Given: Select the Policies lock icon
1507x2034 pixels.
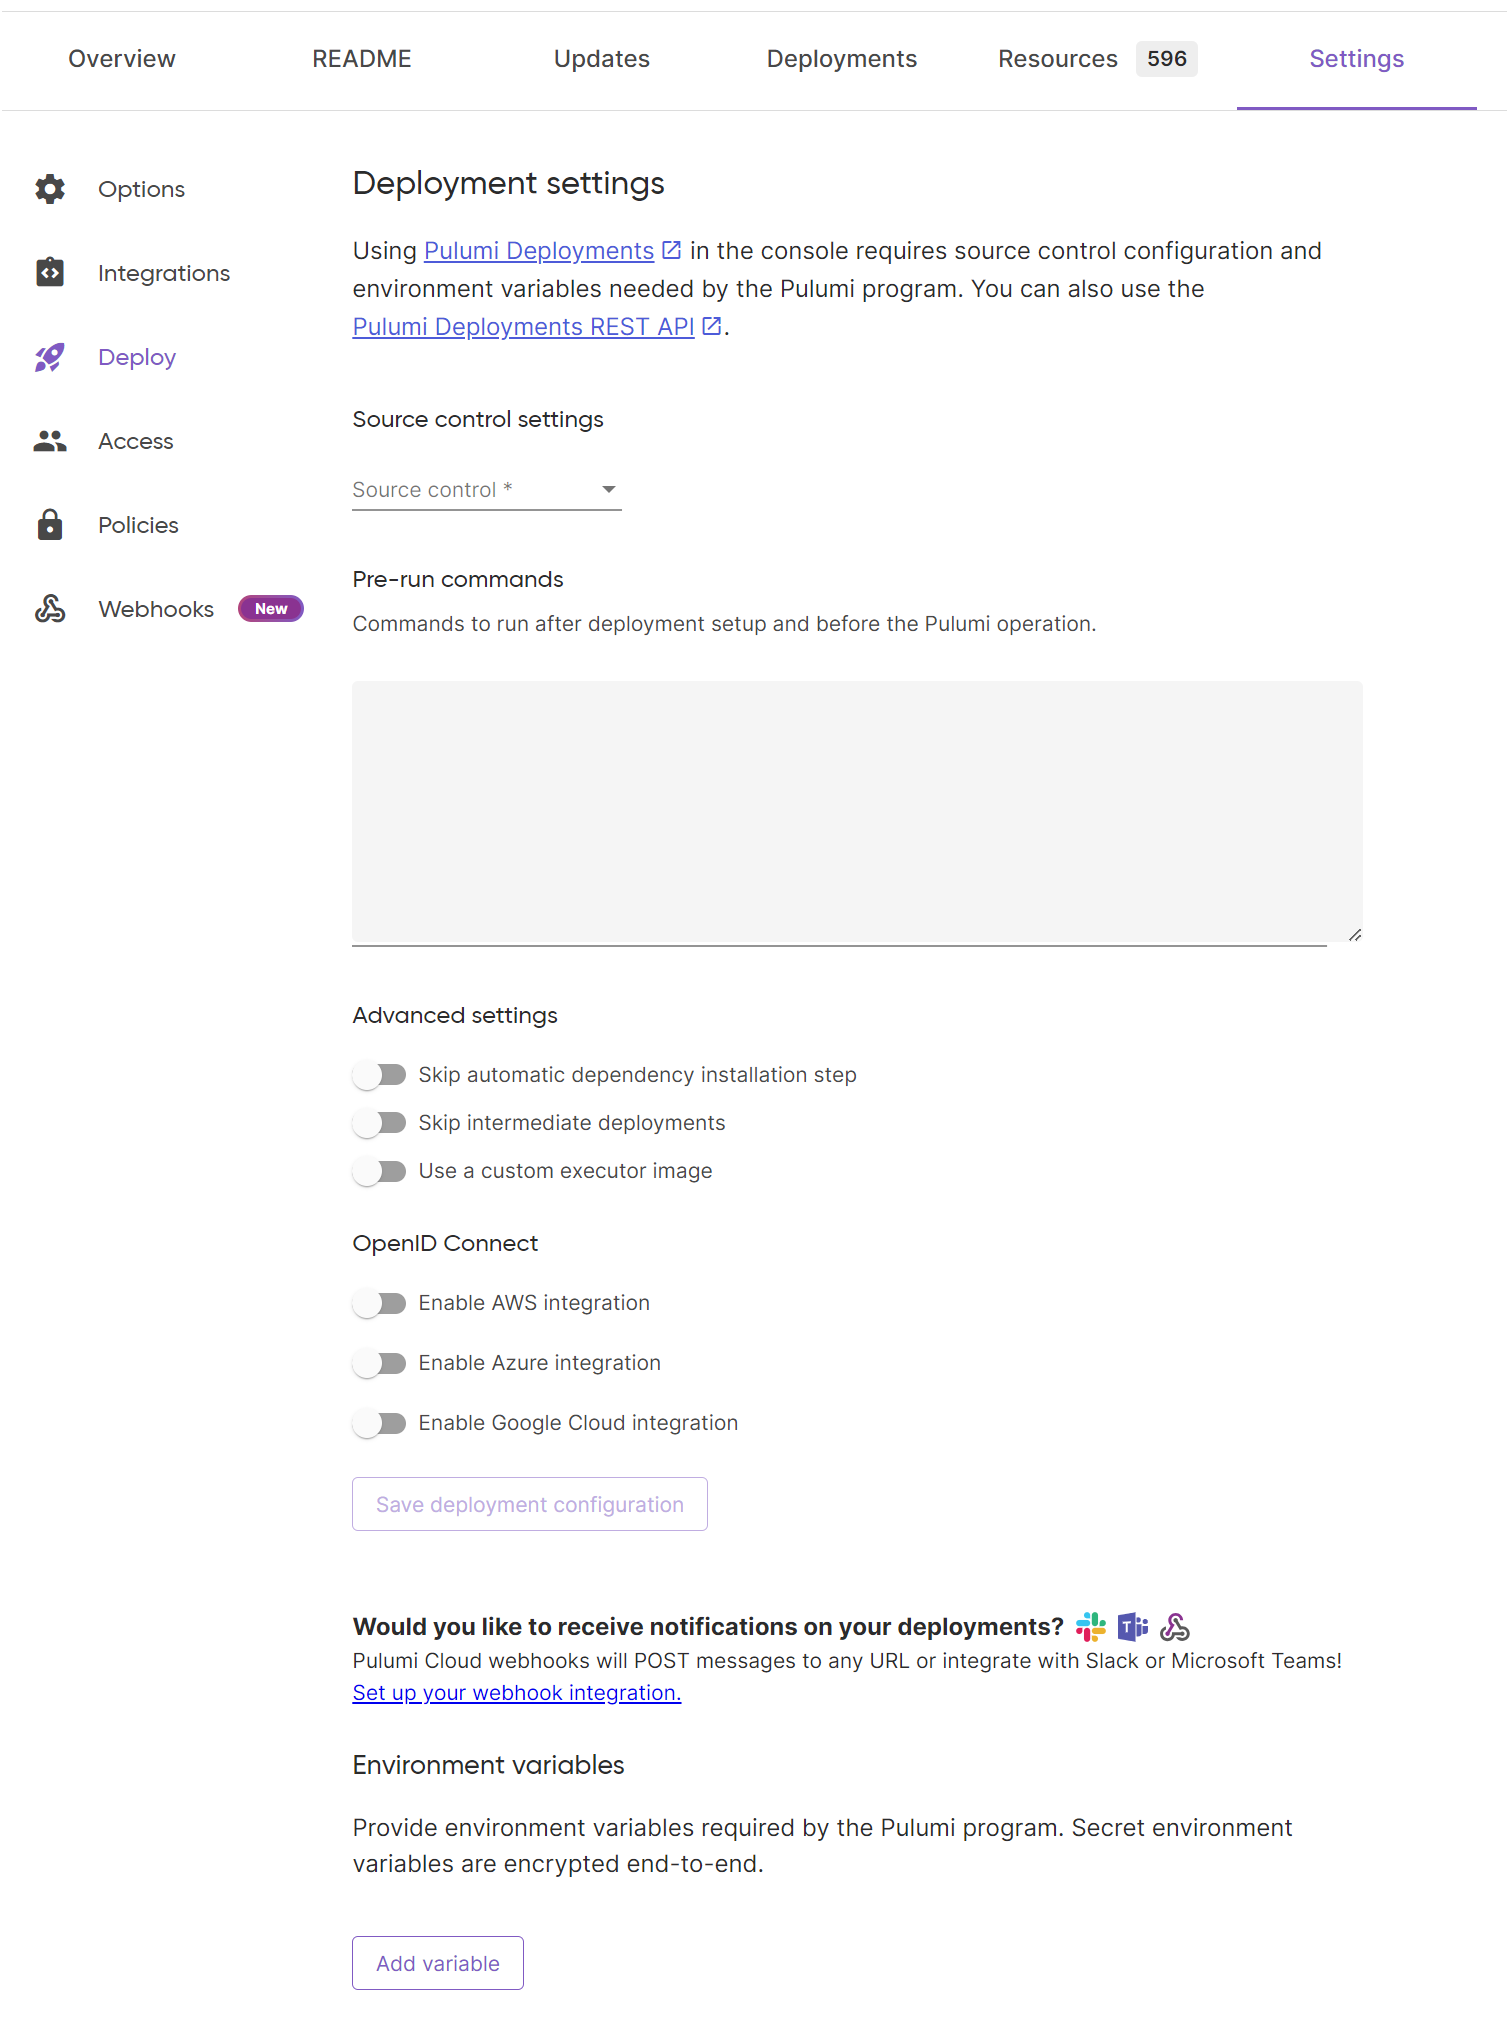Looking at the screenshot, I should pyautogui.click(x=49, y=524).
